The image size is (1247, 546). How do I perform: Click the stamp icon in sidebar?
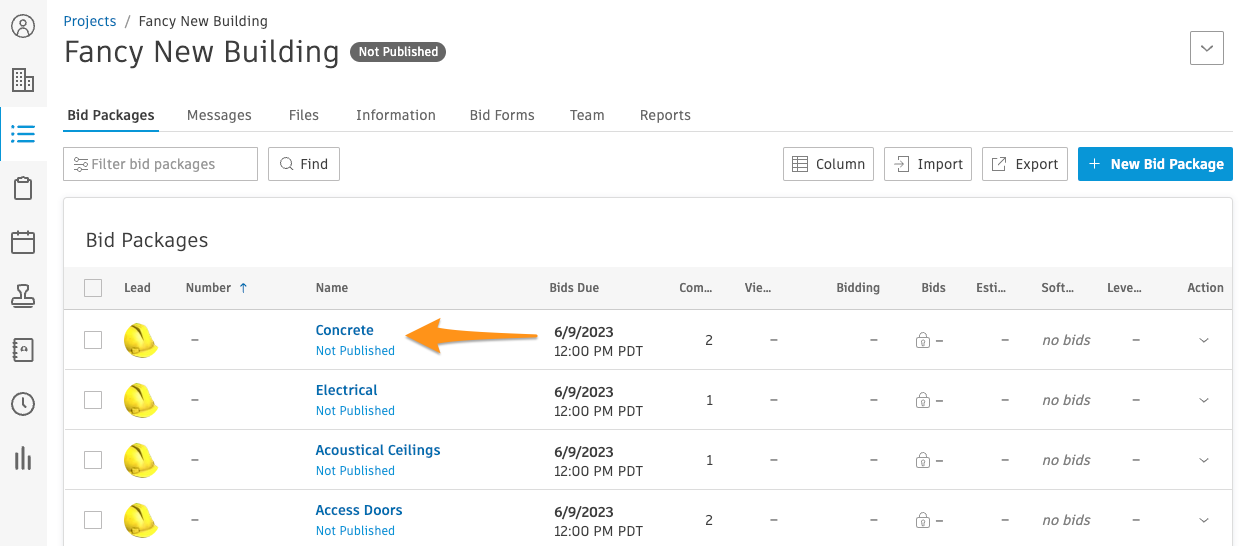click(x=23, y=296)
